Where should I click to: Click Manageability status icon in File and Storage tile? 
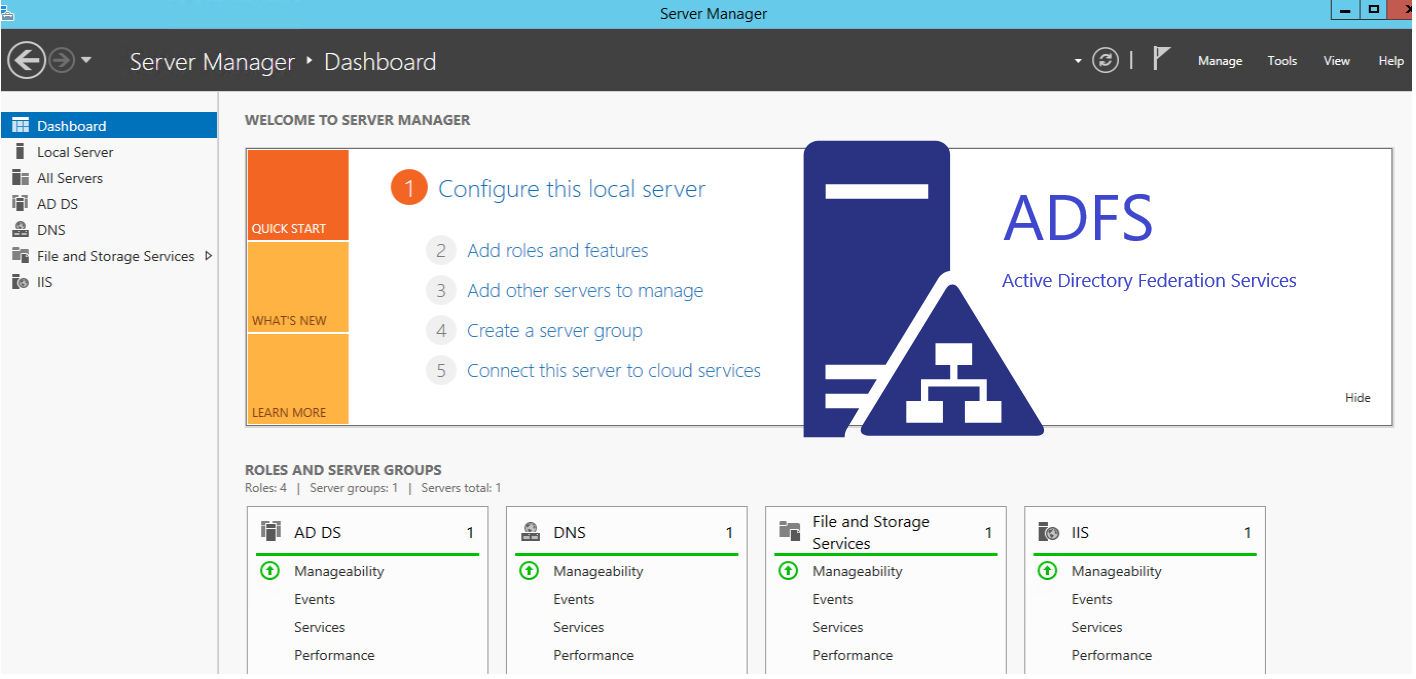[x=788, y=571]
